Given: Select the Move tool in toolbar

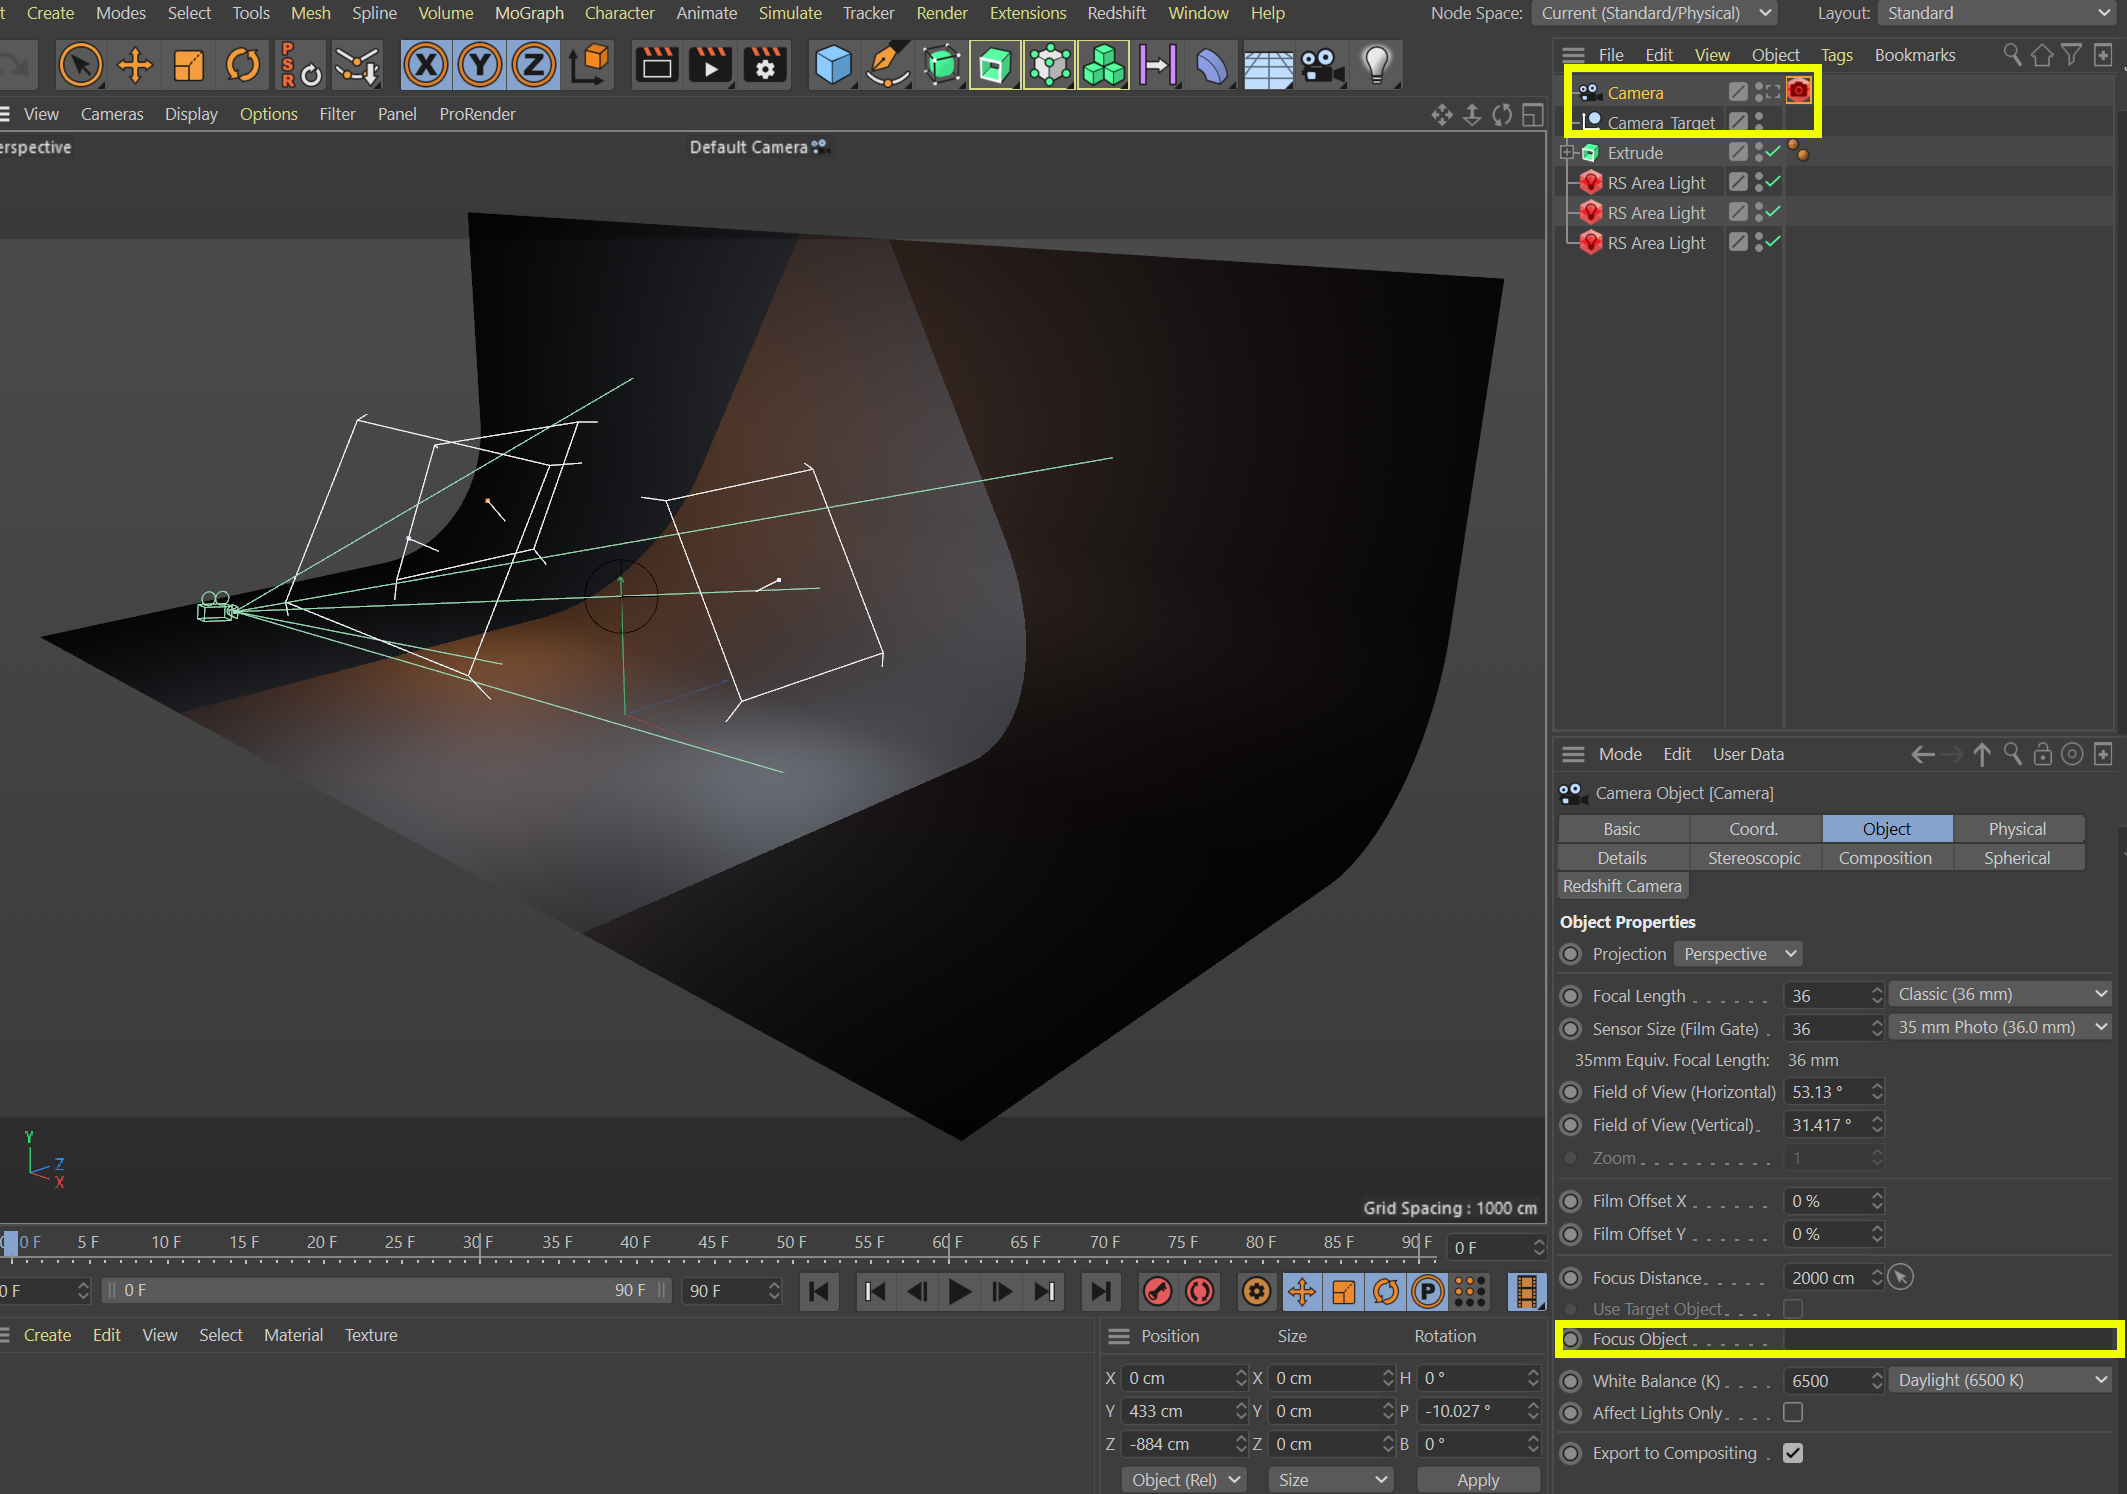Looking at the screenshot, I should [x=135, y=66].
